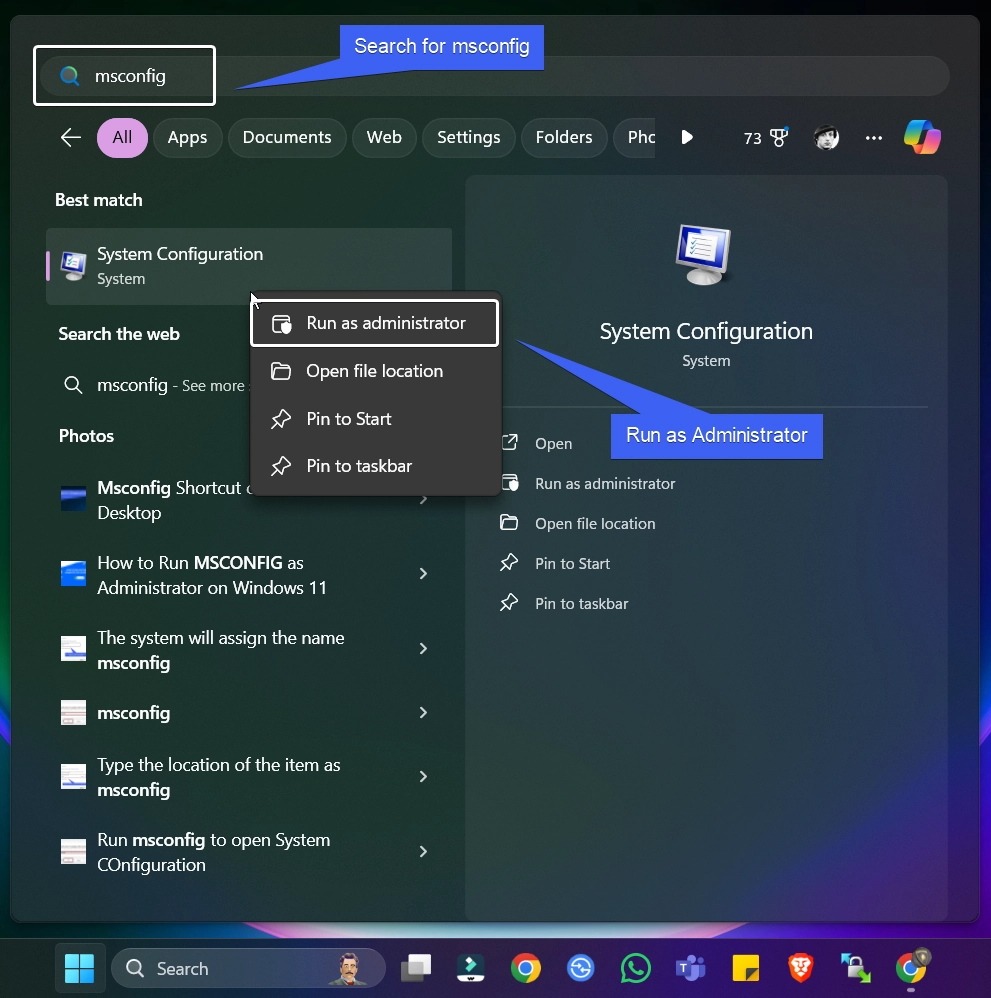Screen dimensions: 991x998
Task: Open the System Configuration best match result
Action: tap(249, 266)
